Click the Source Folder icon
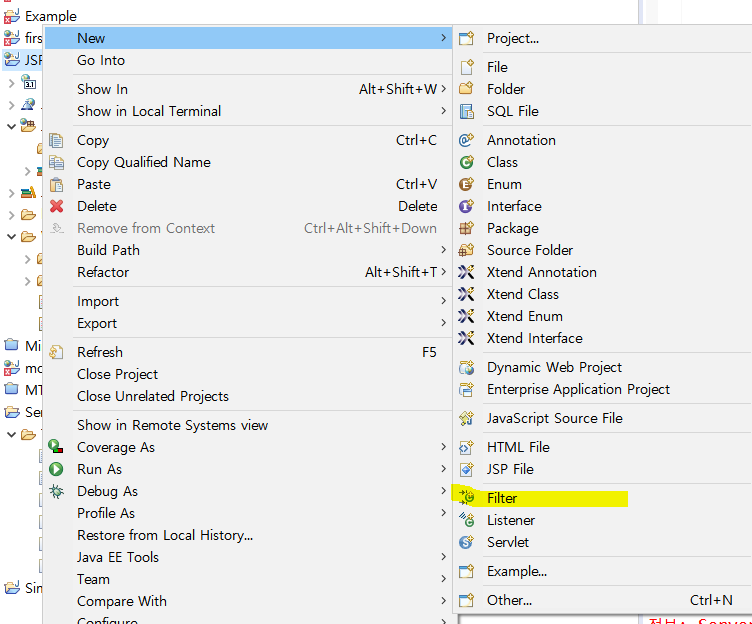Screen dimensions: 752x624 pyautogui.click(x=466, y=250)
